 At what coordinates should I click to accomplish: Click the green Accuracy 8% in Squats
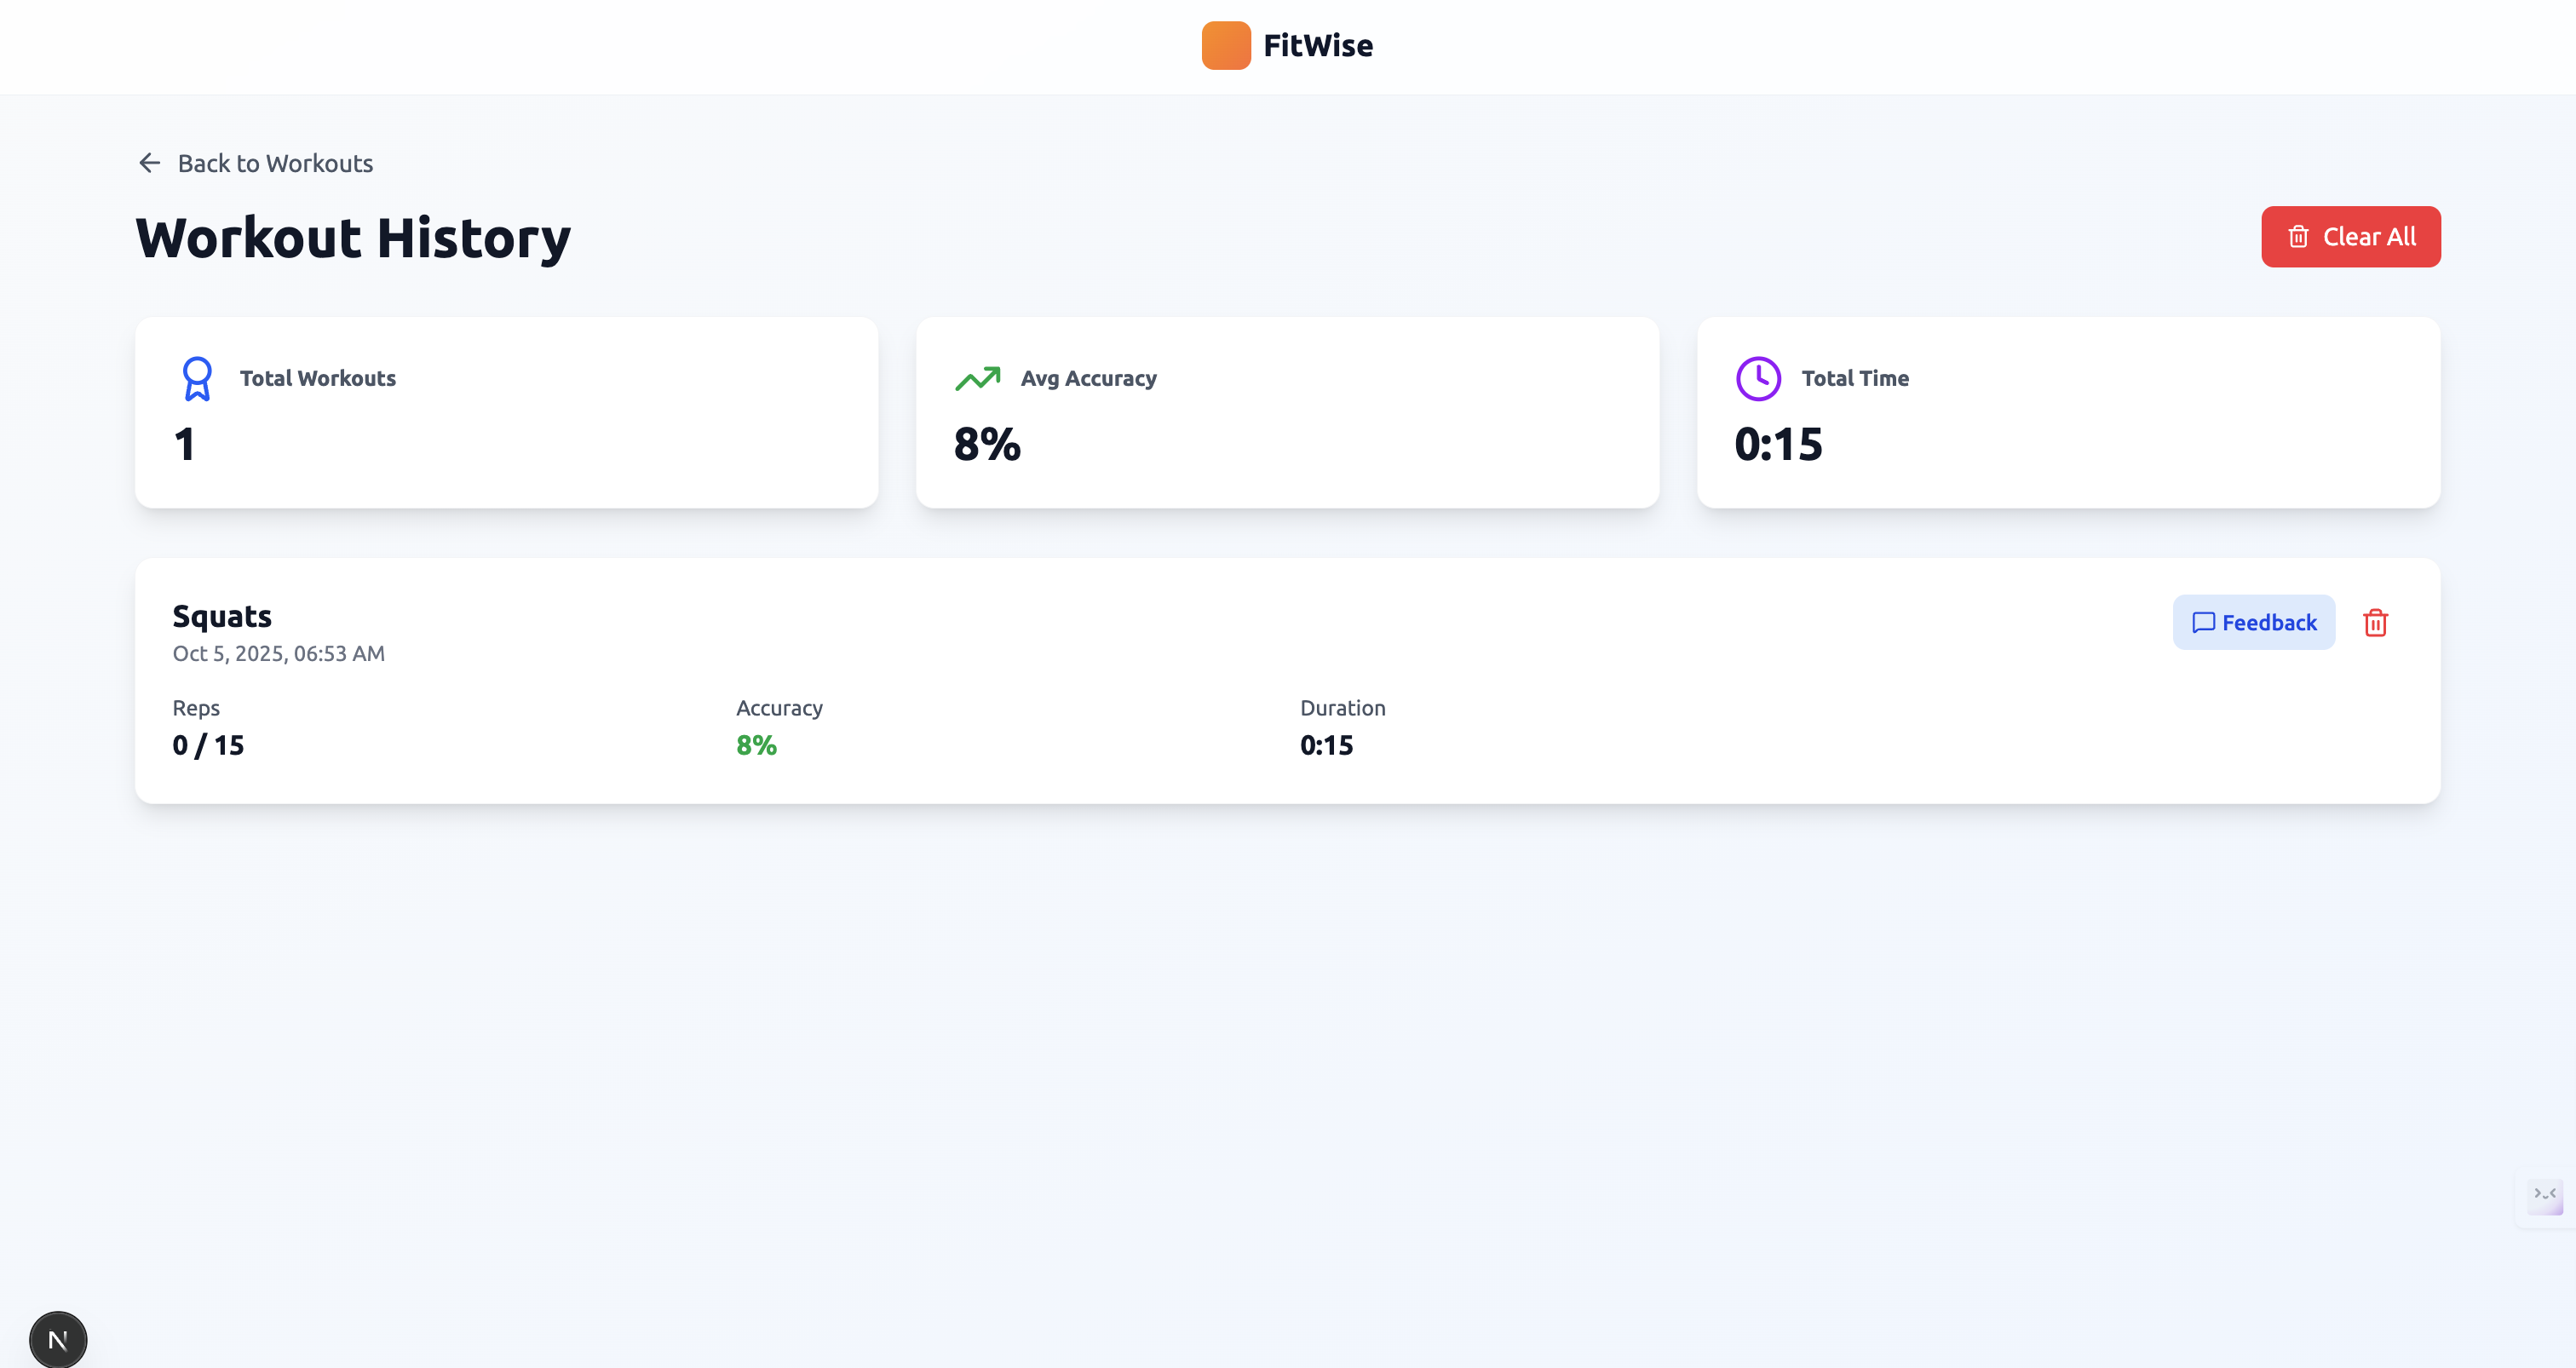click(x=756, y=745)
